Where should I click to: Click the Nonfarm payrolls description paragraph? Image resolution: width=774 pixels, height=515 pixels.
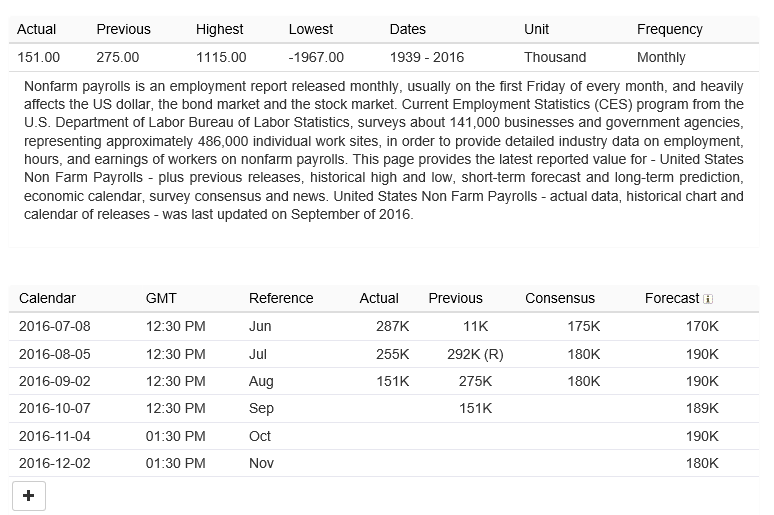383,150
